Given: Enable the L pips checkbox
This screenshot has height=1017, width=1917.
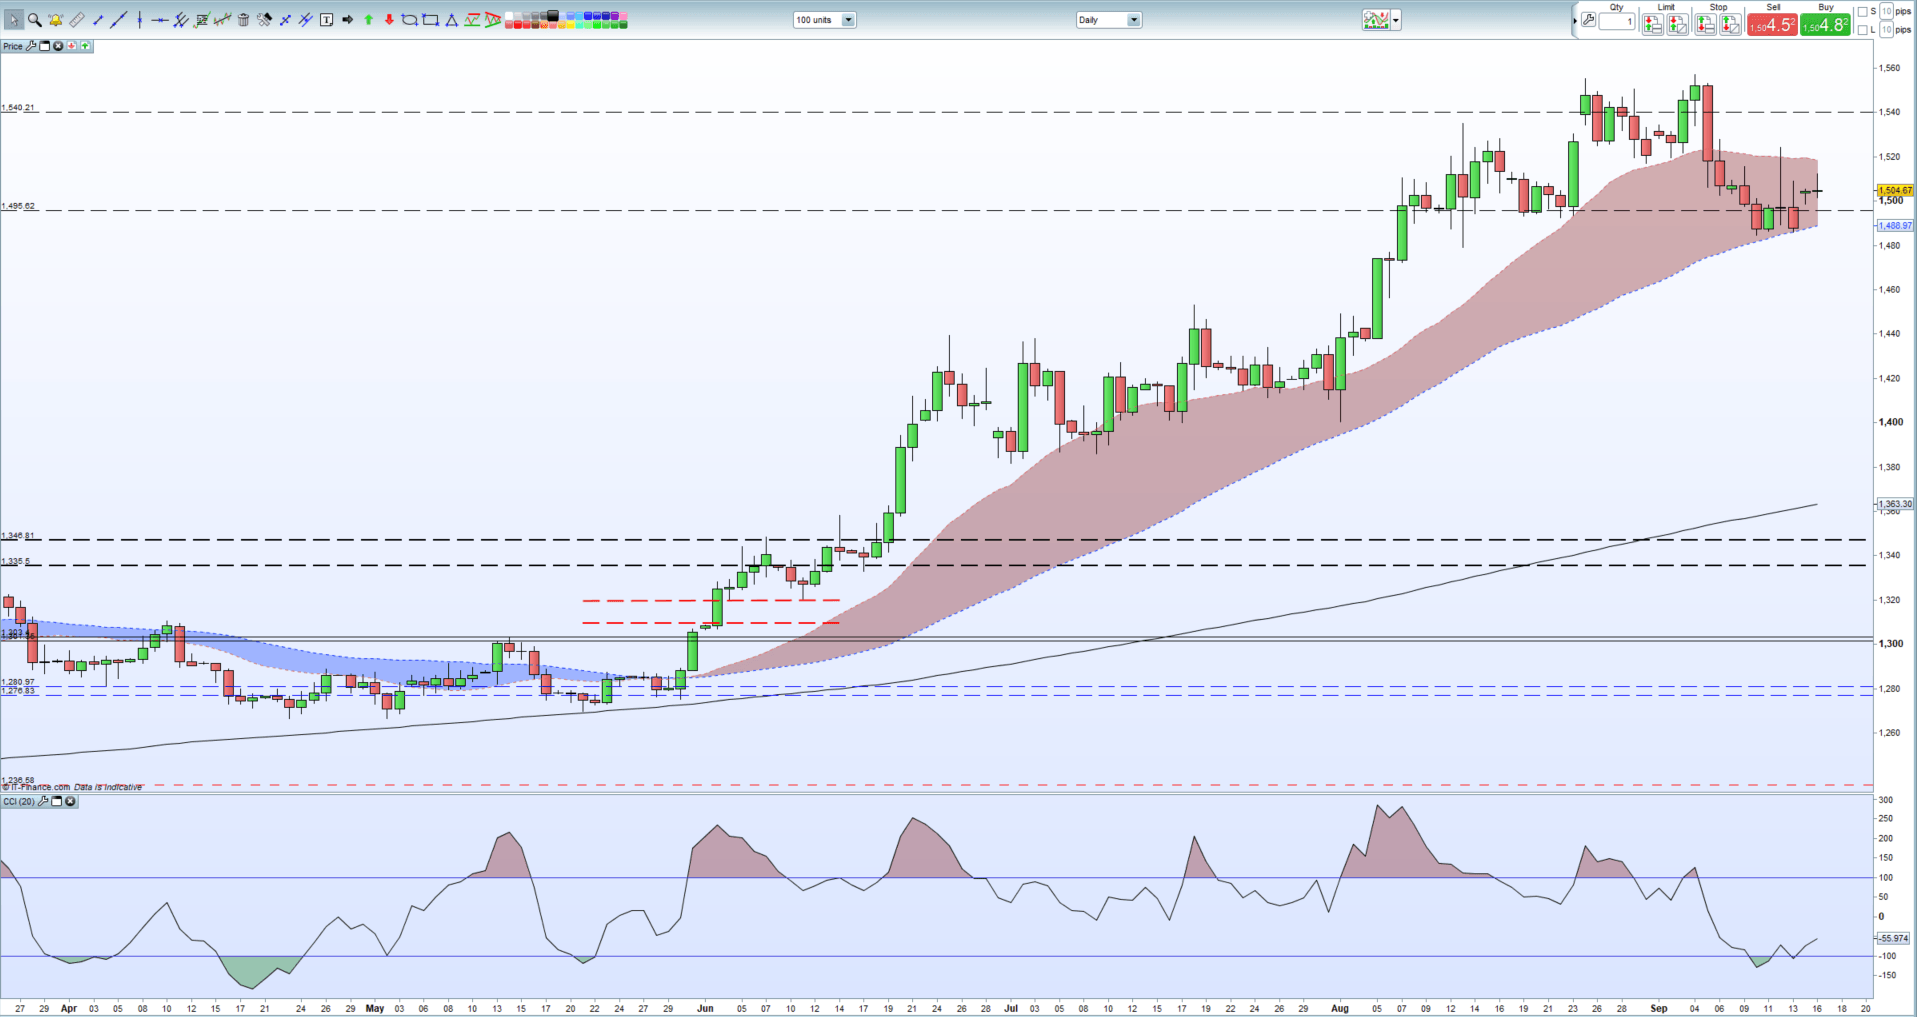Looking at the screenshot, I should (x=1862, y=30).
